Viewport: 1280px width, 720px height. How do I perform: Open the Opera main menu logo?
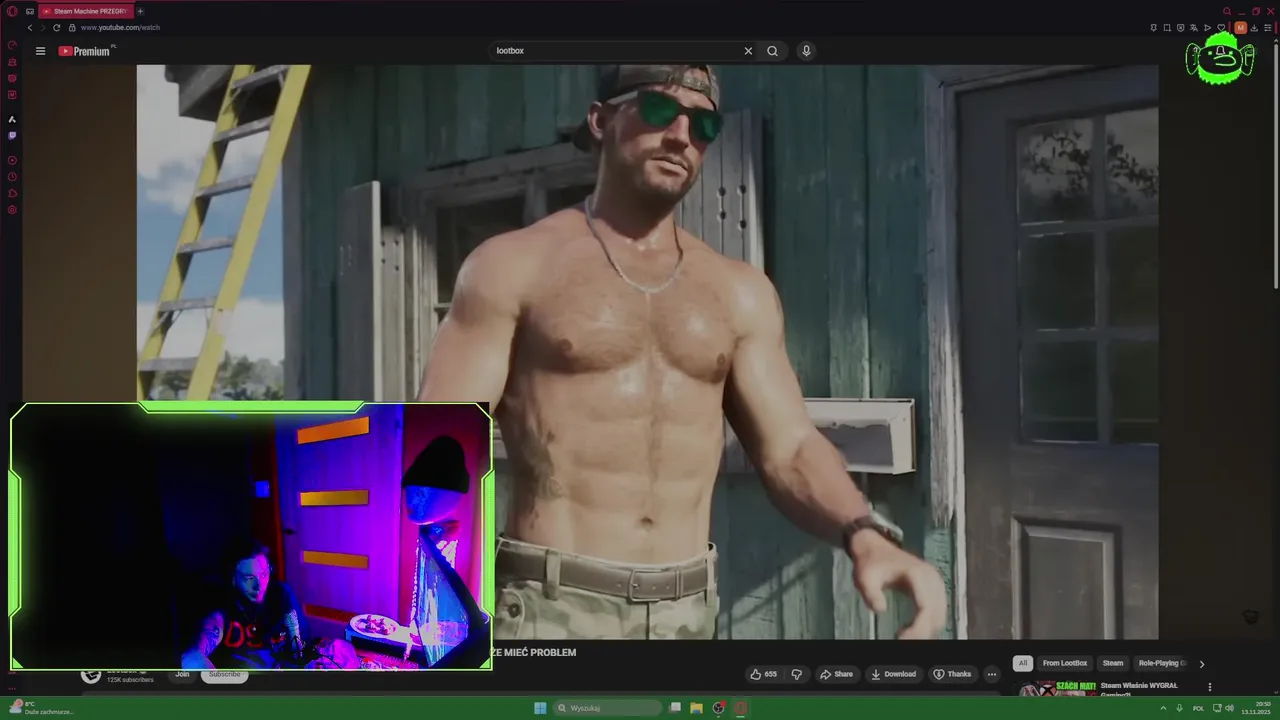pyautogui.click(x=12, y=11)
